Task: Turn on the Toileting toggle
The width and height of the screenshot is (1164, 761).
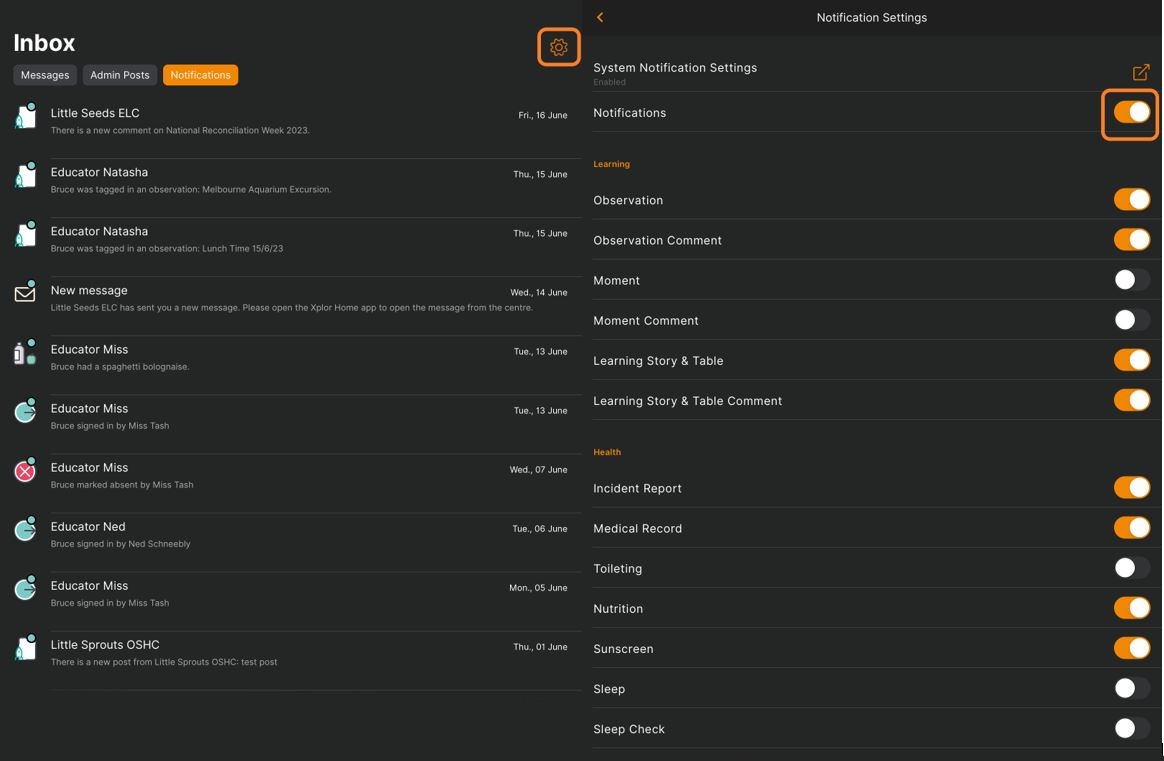Action: tap(1131, 568)
